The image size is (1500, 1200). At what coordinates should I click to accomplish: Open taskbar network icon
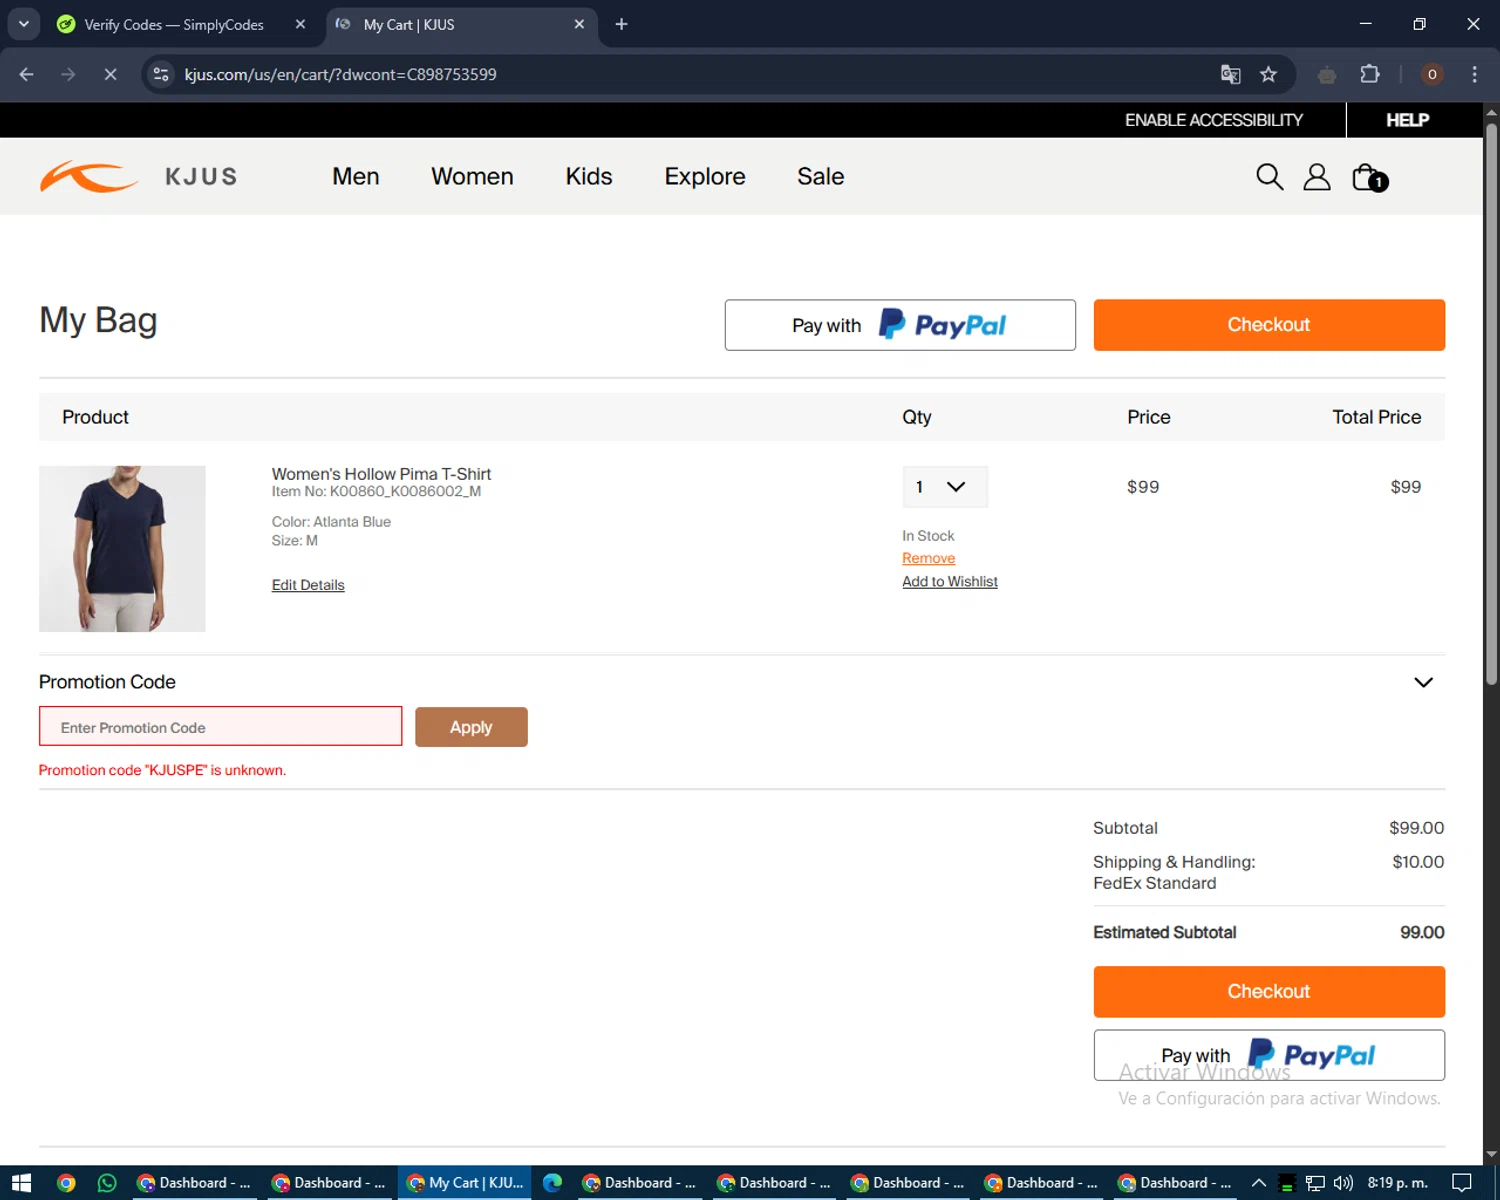(1315, 1183)
